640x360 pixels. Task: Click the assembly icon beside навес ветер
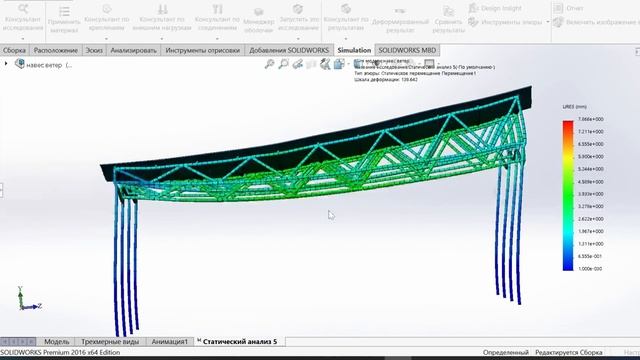pyautogui.click(x=20, y=64)
